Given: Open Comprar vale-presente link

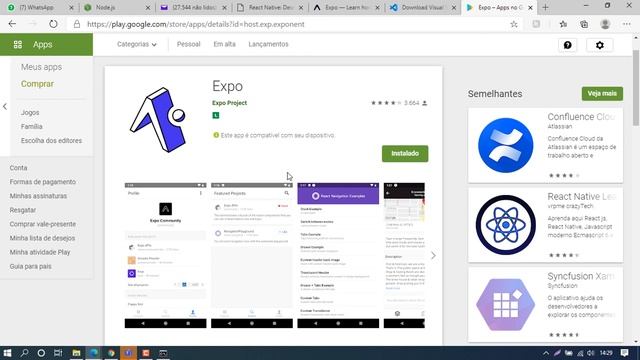Looking at the screenshot, I should 42,224.
